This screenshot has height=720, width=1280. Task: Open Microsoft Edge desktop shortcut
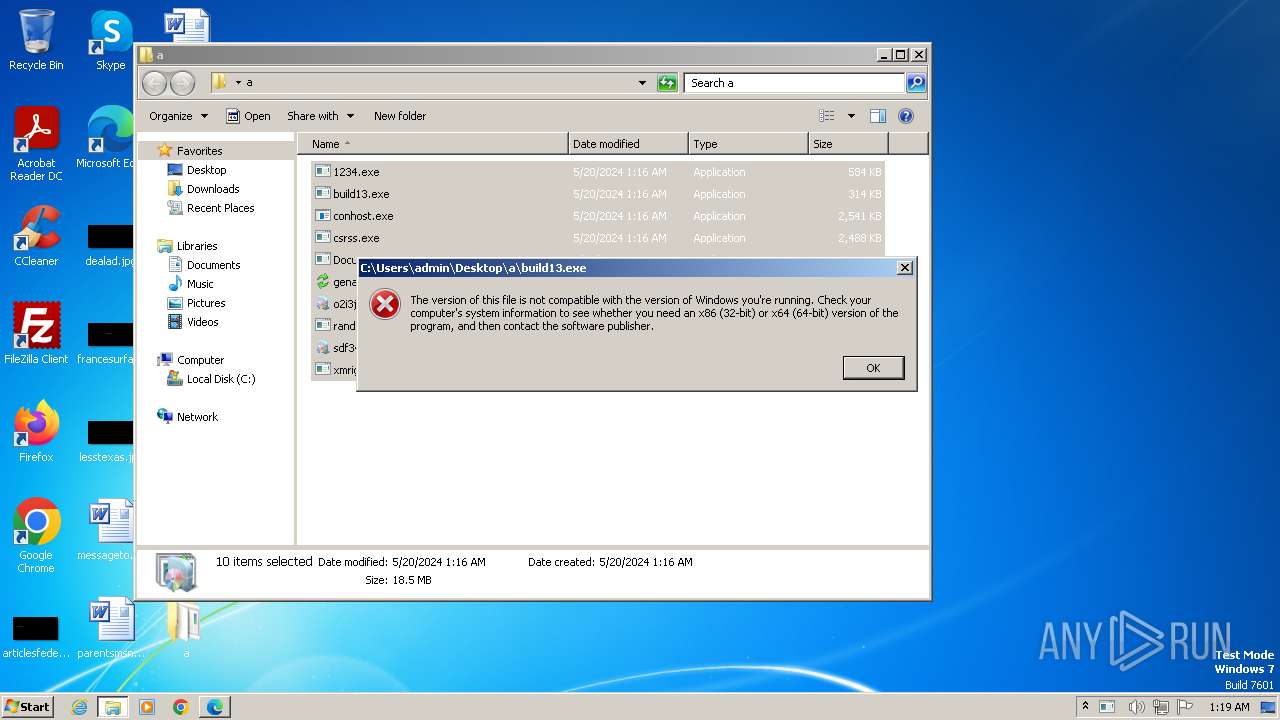pos(108,138)
